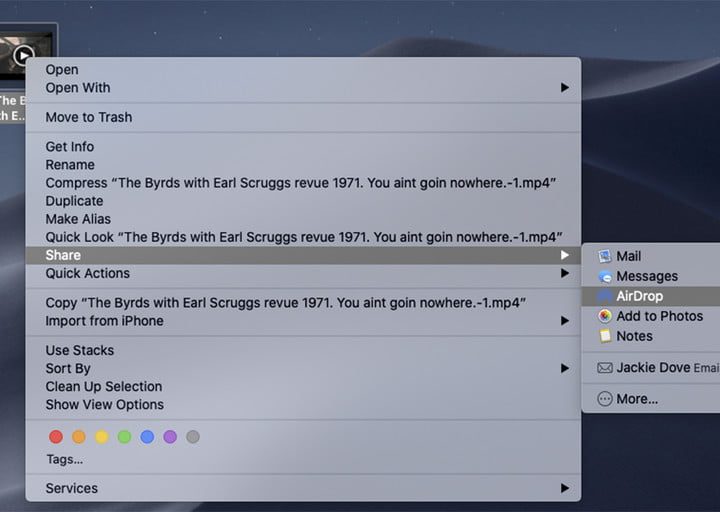Click the Messages bubble icon
Image resolution: width=720 pixels, height=512 pixels.
[604, 276]
